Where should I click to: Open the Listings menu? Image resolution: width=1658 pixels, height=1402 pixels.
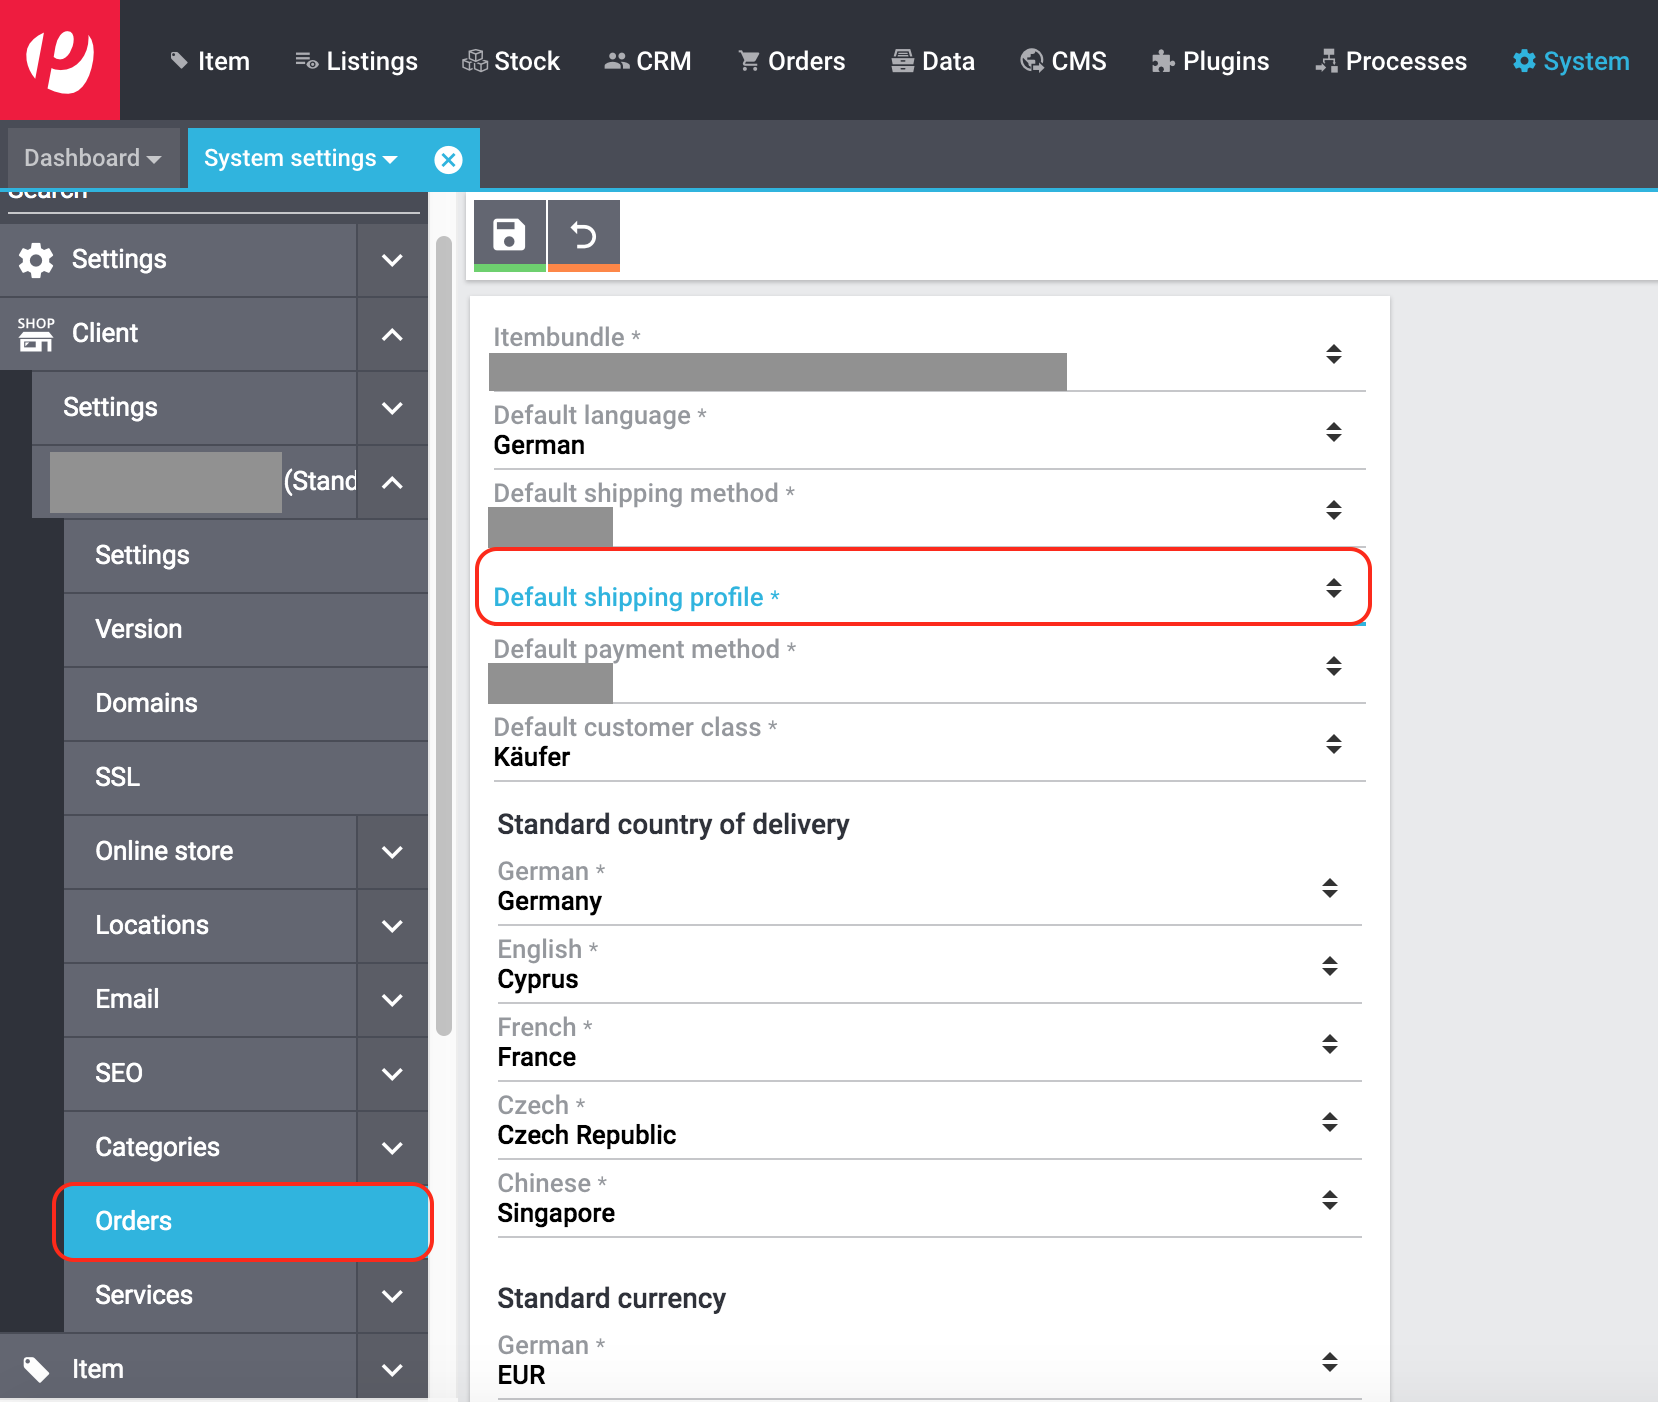click(x=357, y=61)
